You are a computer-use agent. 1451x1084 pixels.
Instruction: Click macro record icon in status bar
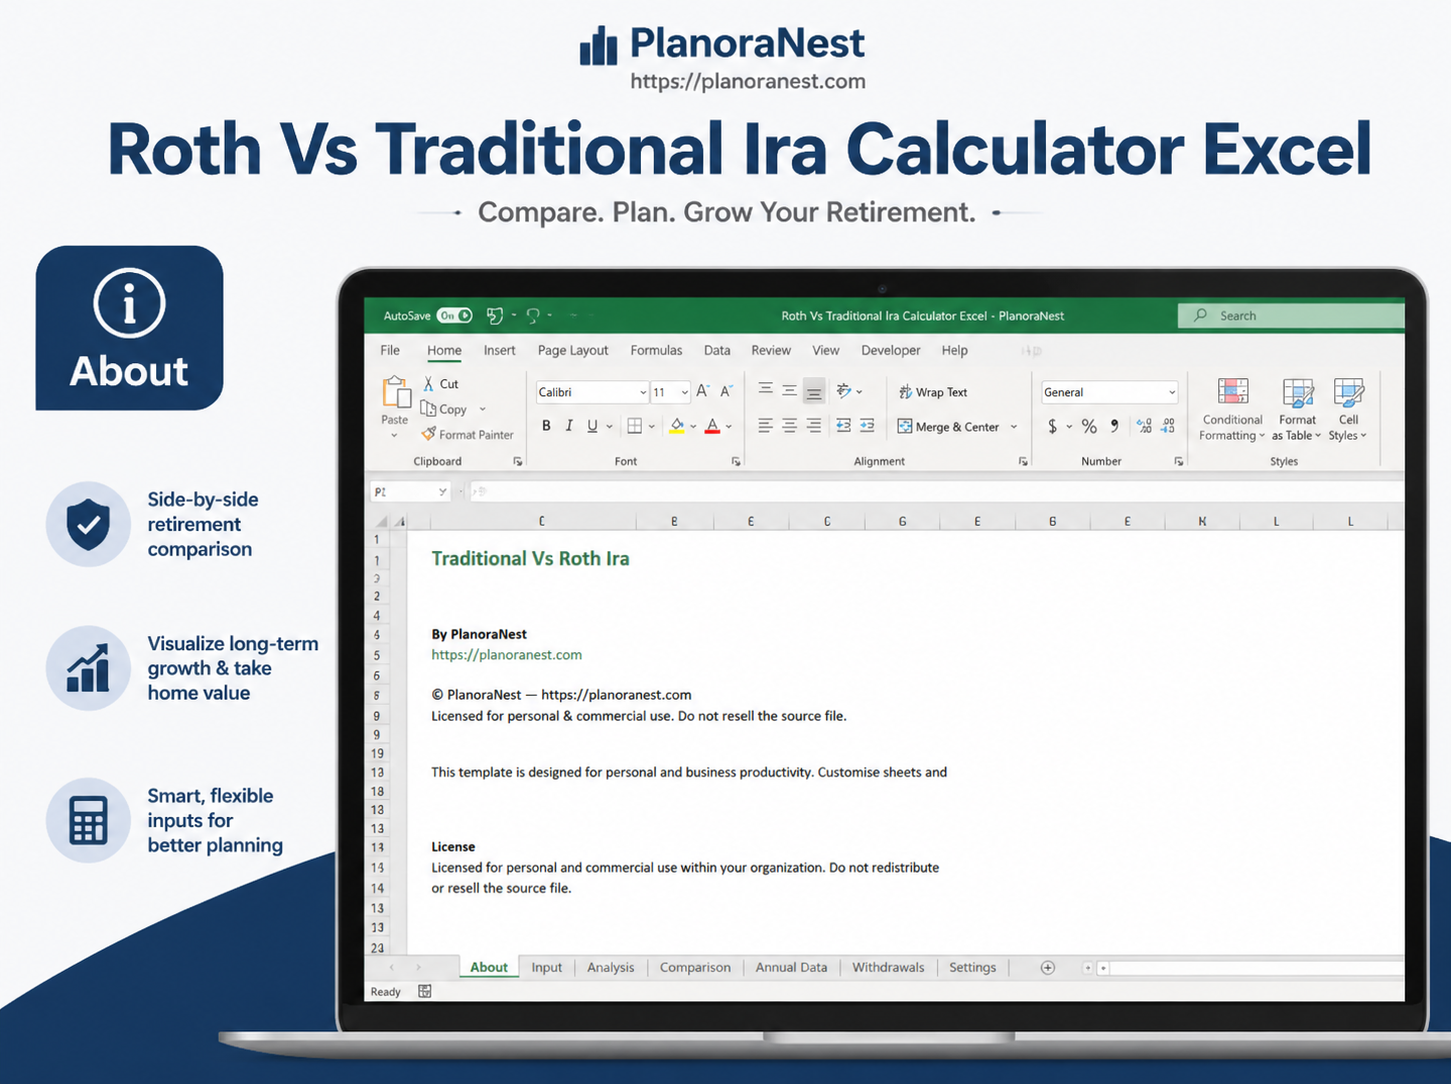click(x=425, y=991)
